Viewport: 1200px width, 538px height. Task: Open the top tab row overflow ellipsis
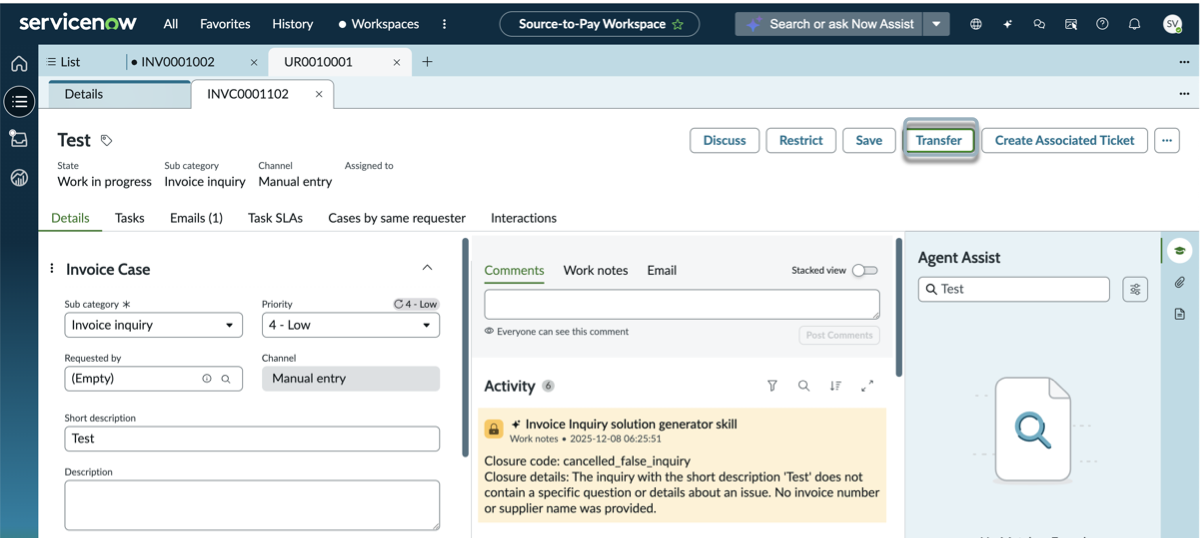[1184, 62]
